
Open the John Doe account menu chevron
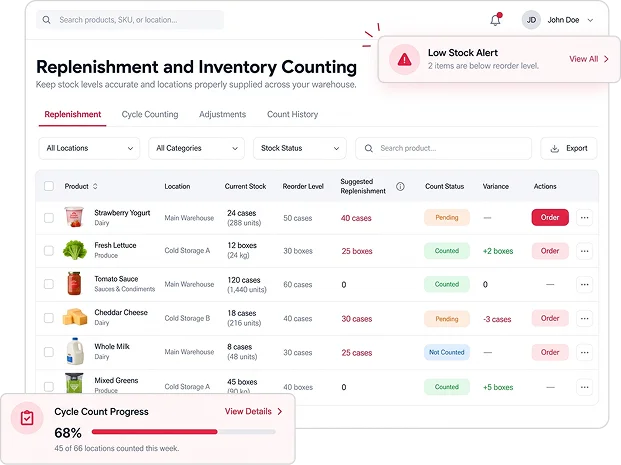pos(590,20)
